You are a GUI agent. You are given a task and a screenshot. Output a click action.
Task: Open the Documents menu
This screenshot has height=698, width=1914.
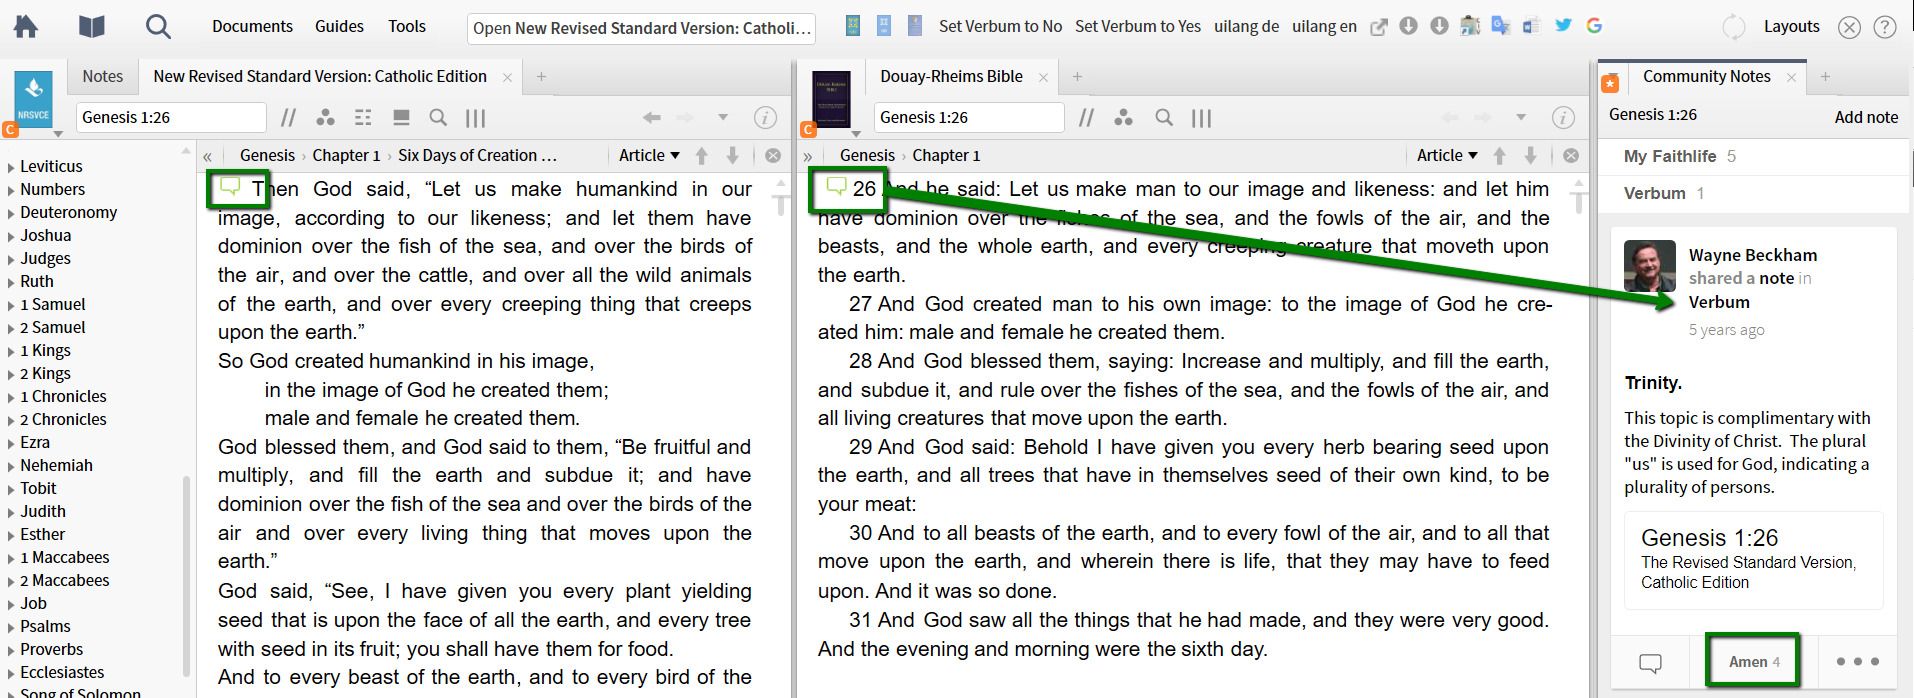[252, 26]
